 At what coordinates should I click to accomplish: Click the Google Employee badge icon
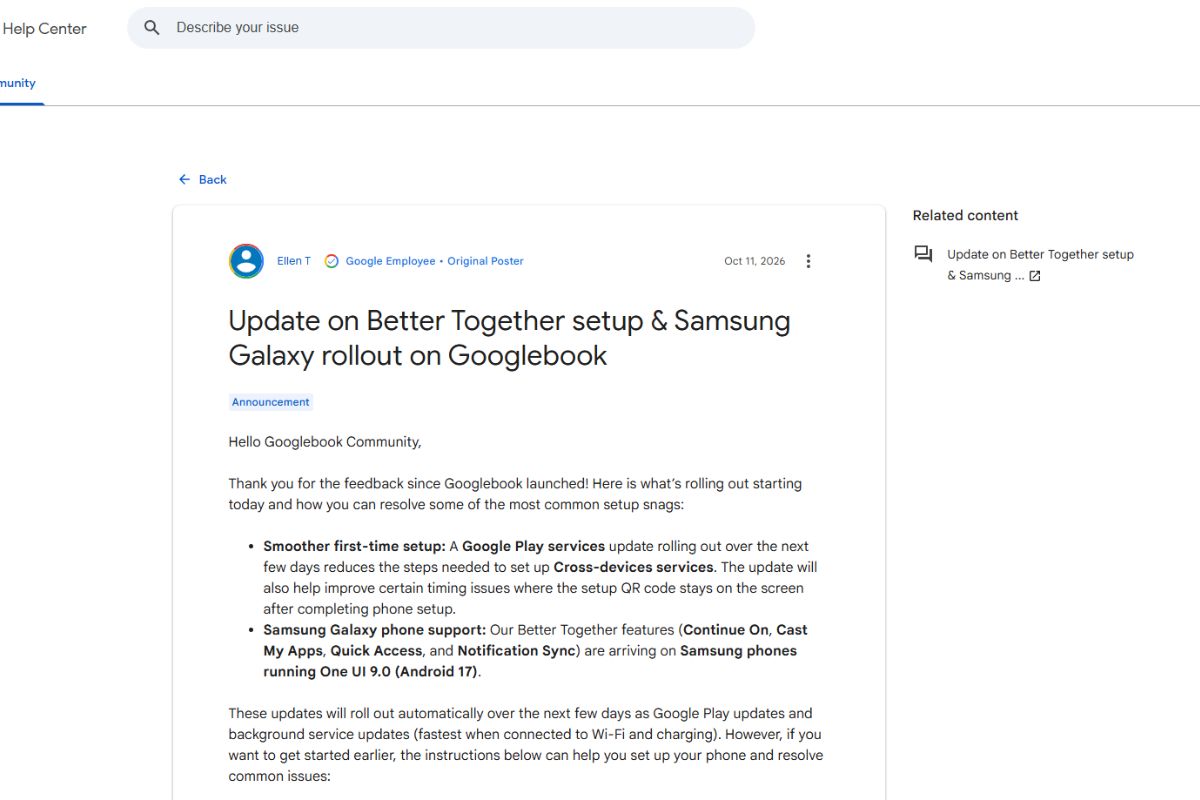coord(331,261)
